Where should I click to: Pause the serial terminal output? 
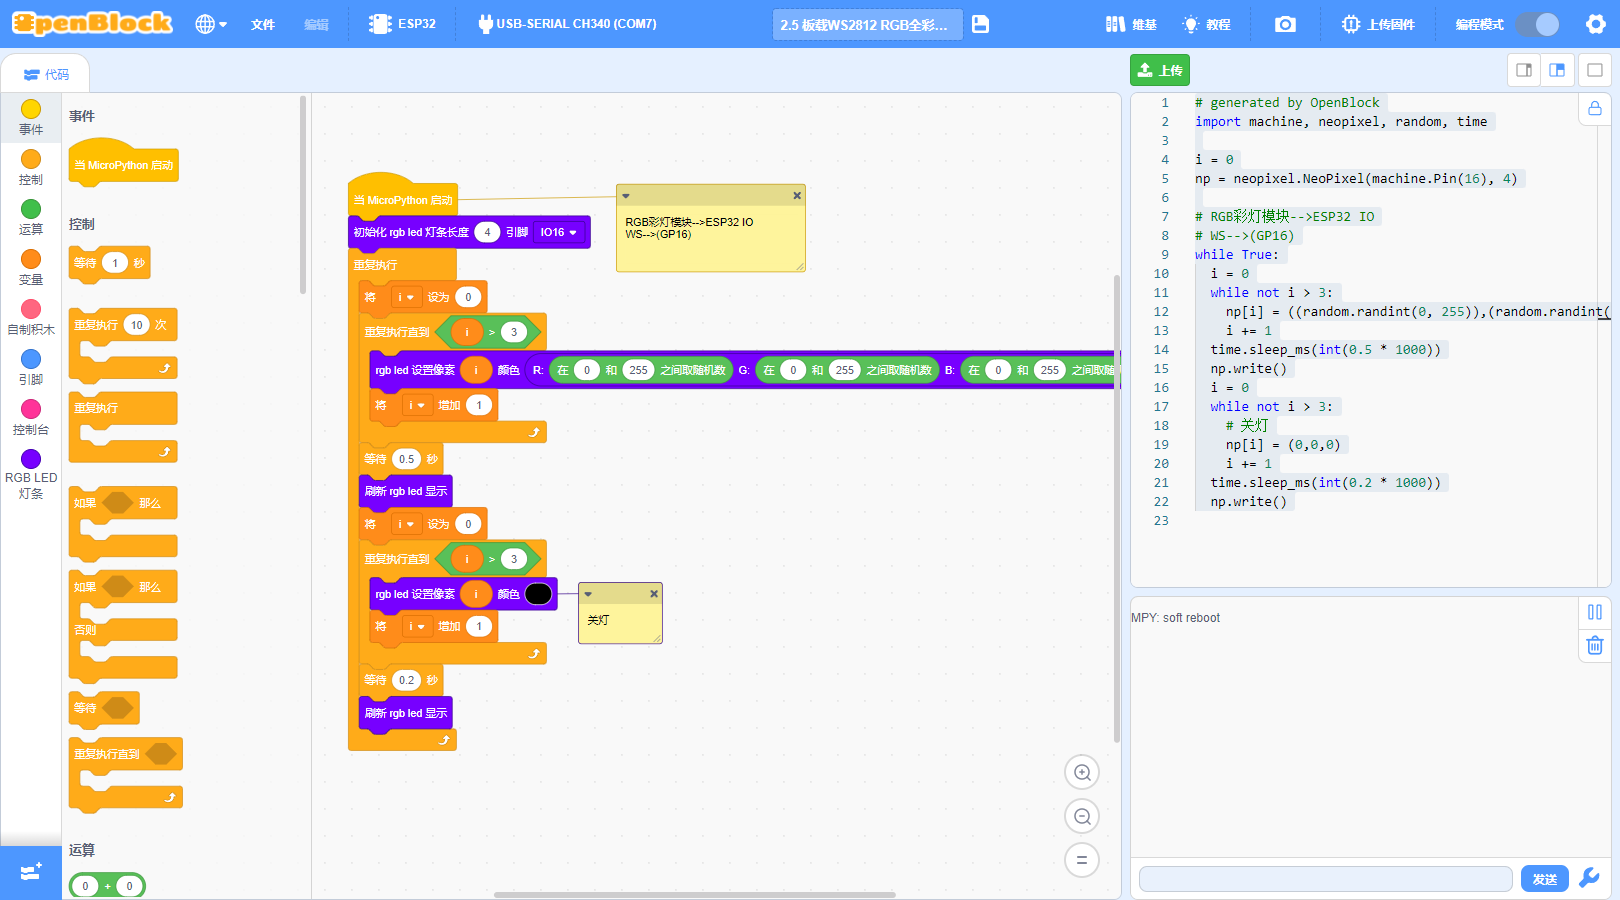click(1595, 612)
